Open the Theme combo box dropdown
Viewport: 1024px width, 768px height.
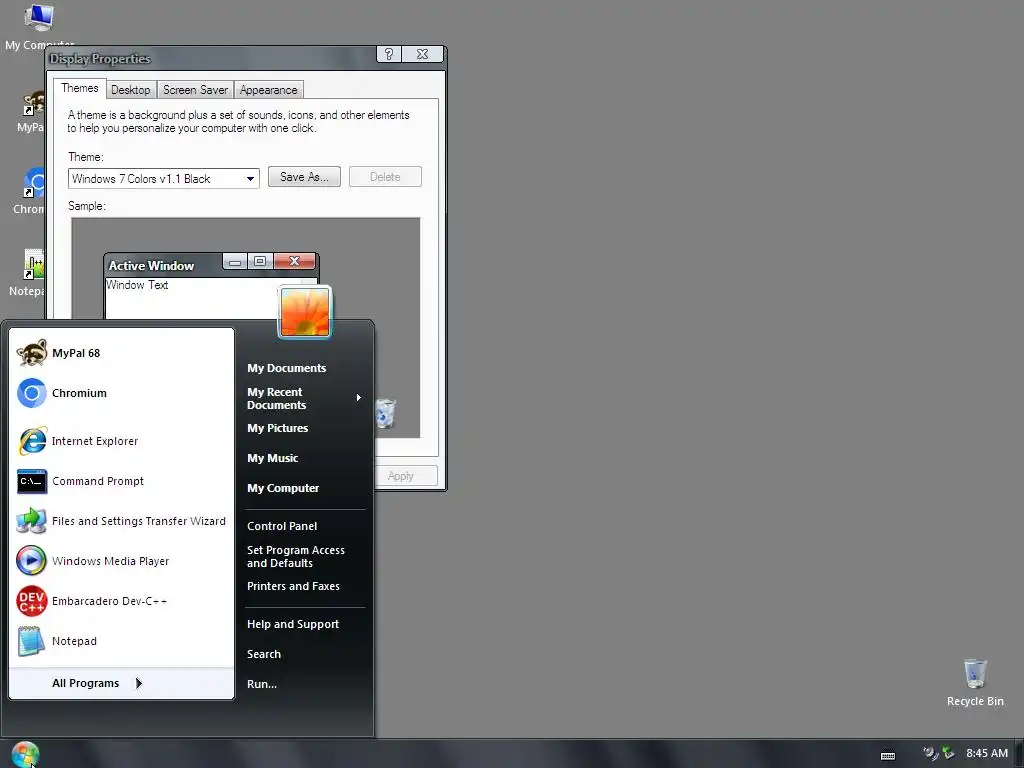[250, 179]
